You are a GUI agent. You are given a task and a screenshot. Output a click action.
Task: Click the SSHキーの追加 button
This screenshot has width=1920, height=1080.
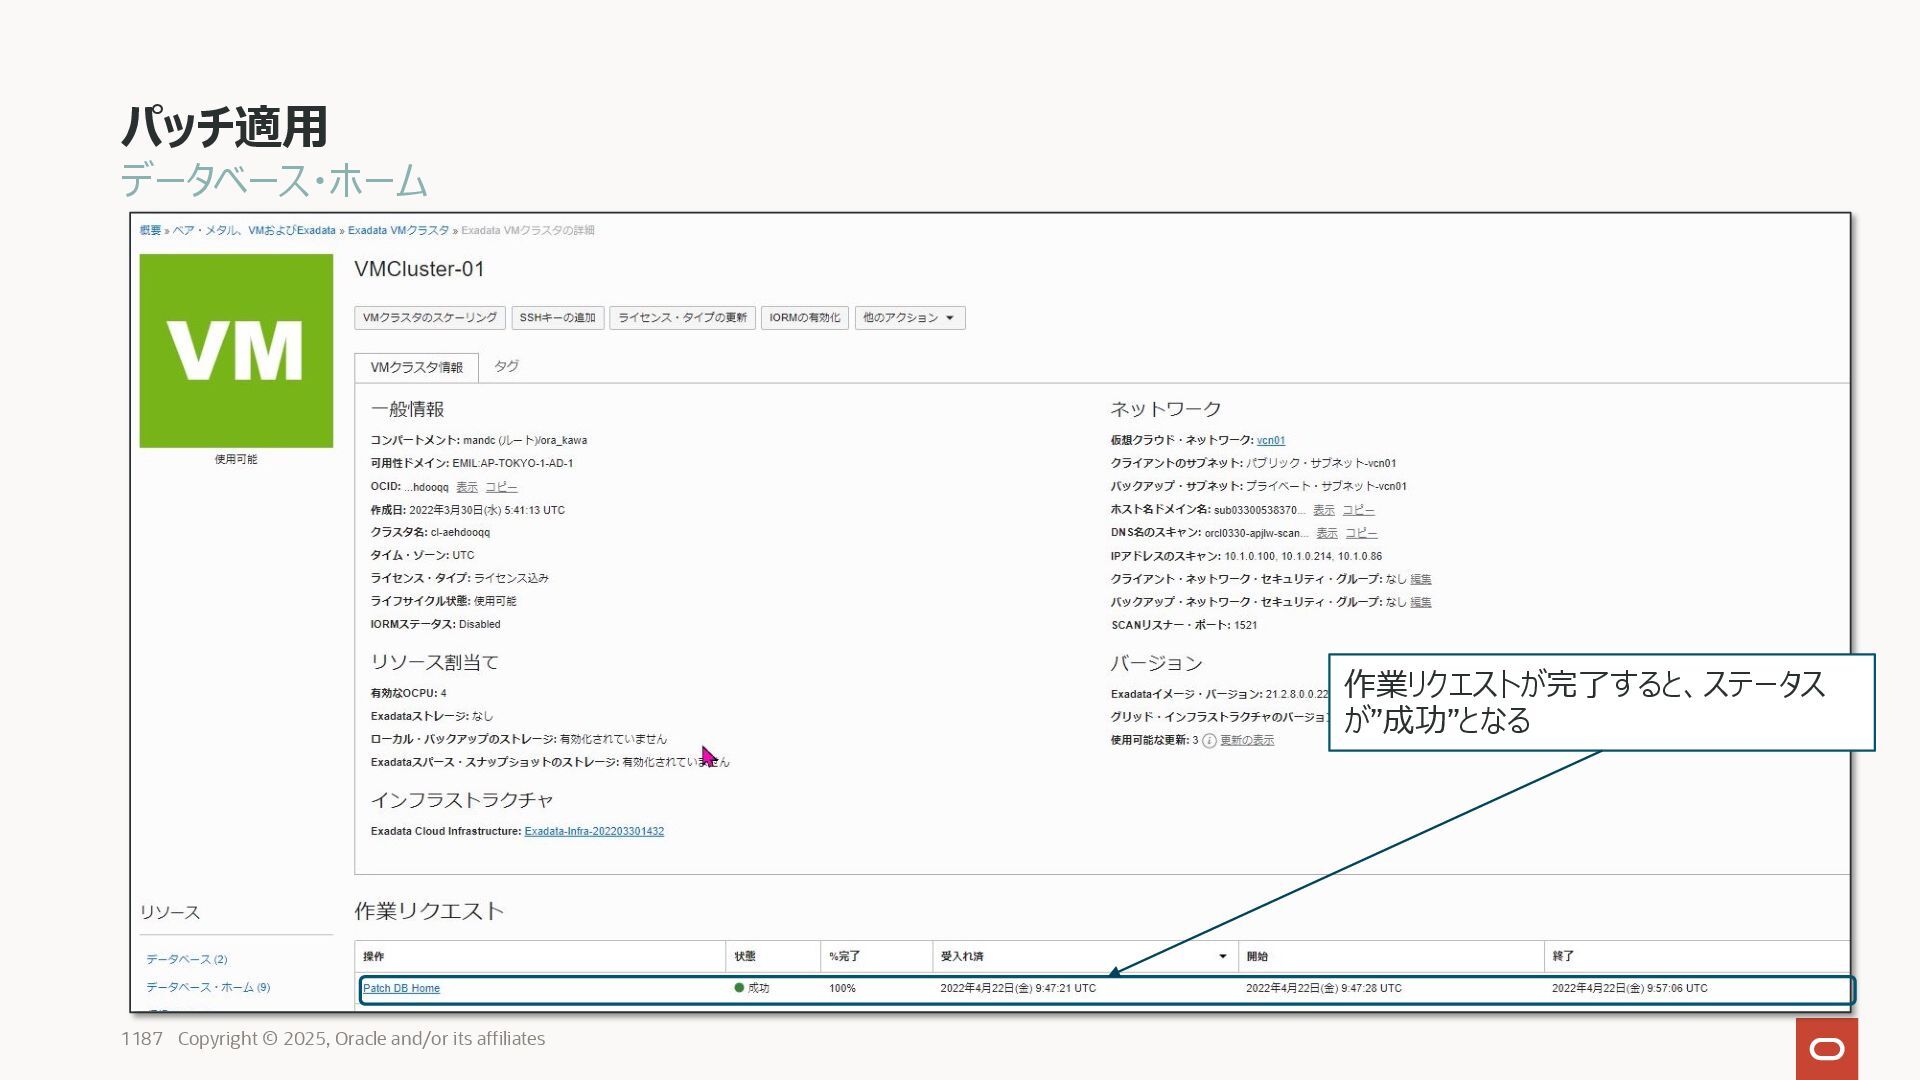click(557, 318)
